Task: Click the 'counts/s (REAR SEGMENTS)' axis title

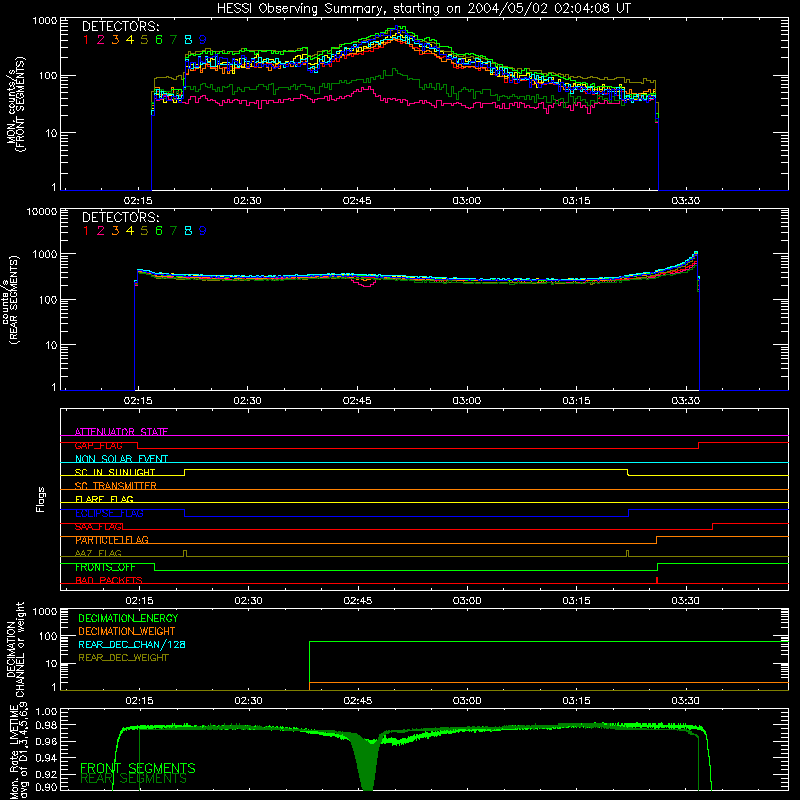Action: pos(11,300)
